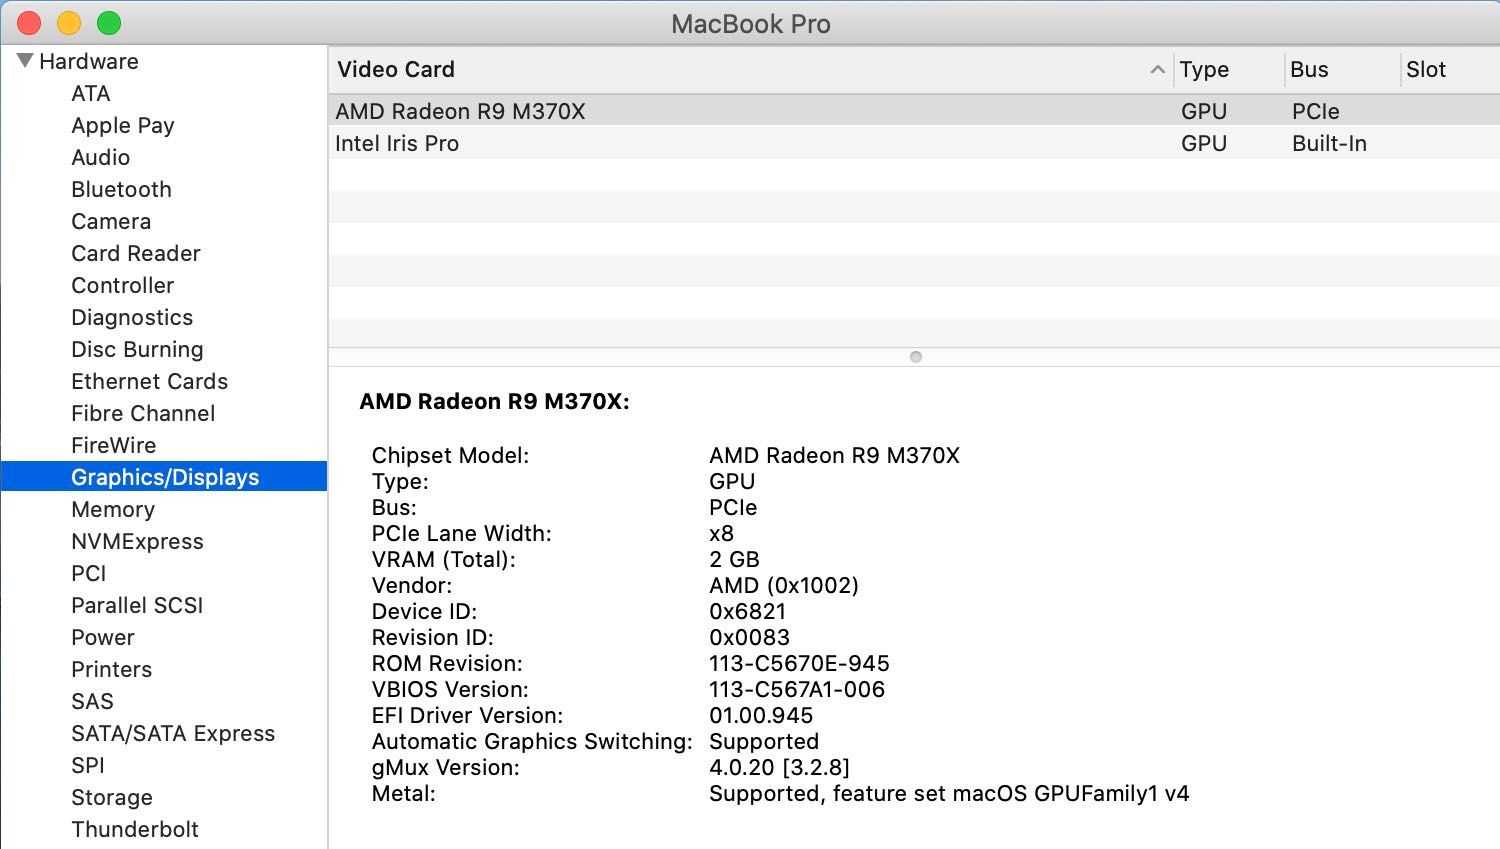Viewport: 1500px width, 849px height.
Task: Click the window title MacBook Pro
Action: (750, 24)
